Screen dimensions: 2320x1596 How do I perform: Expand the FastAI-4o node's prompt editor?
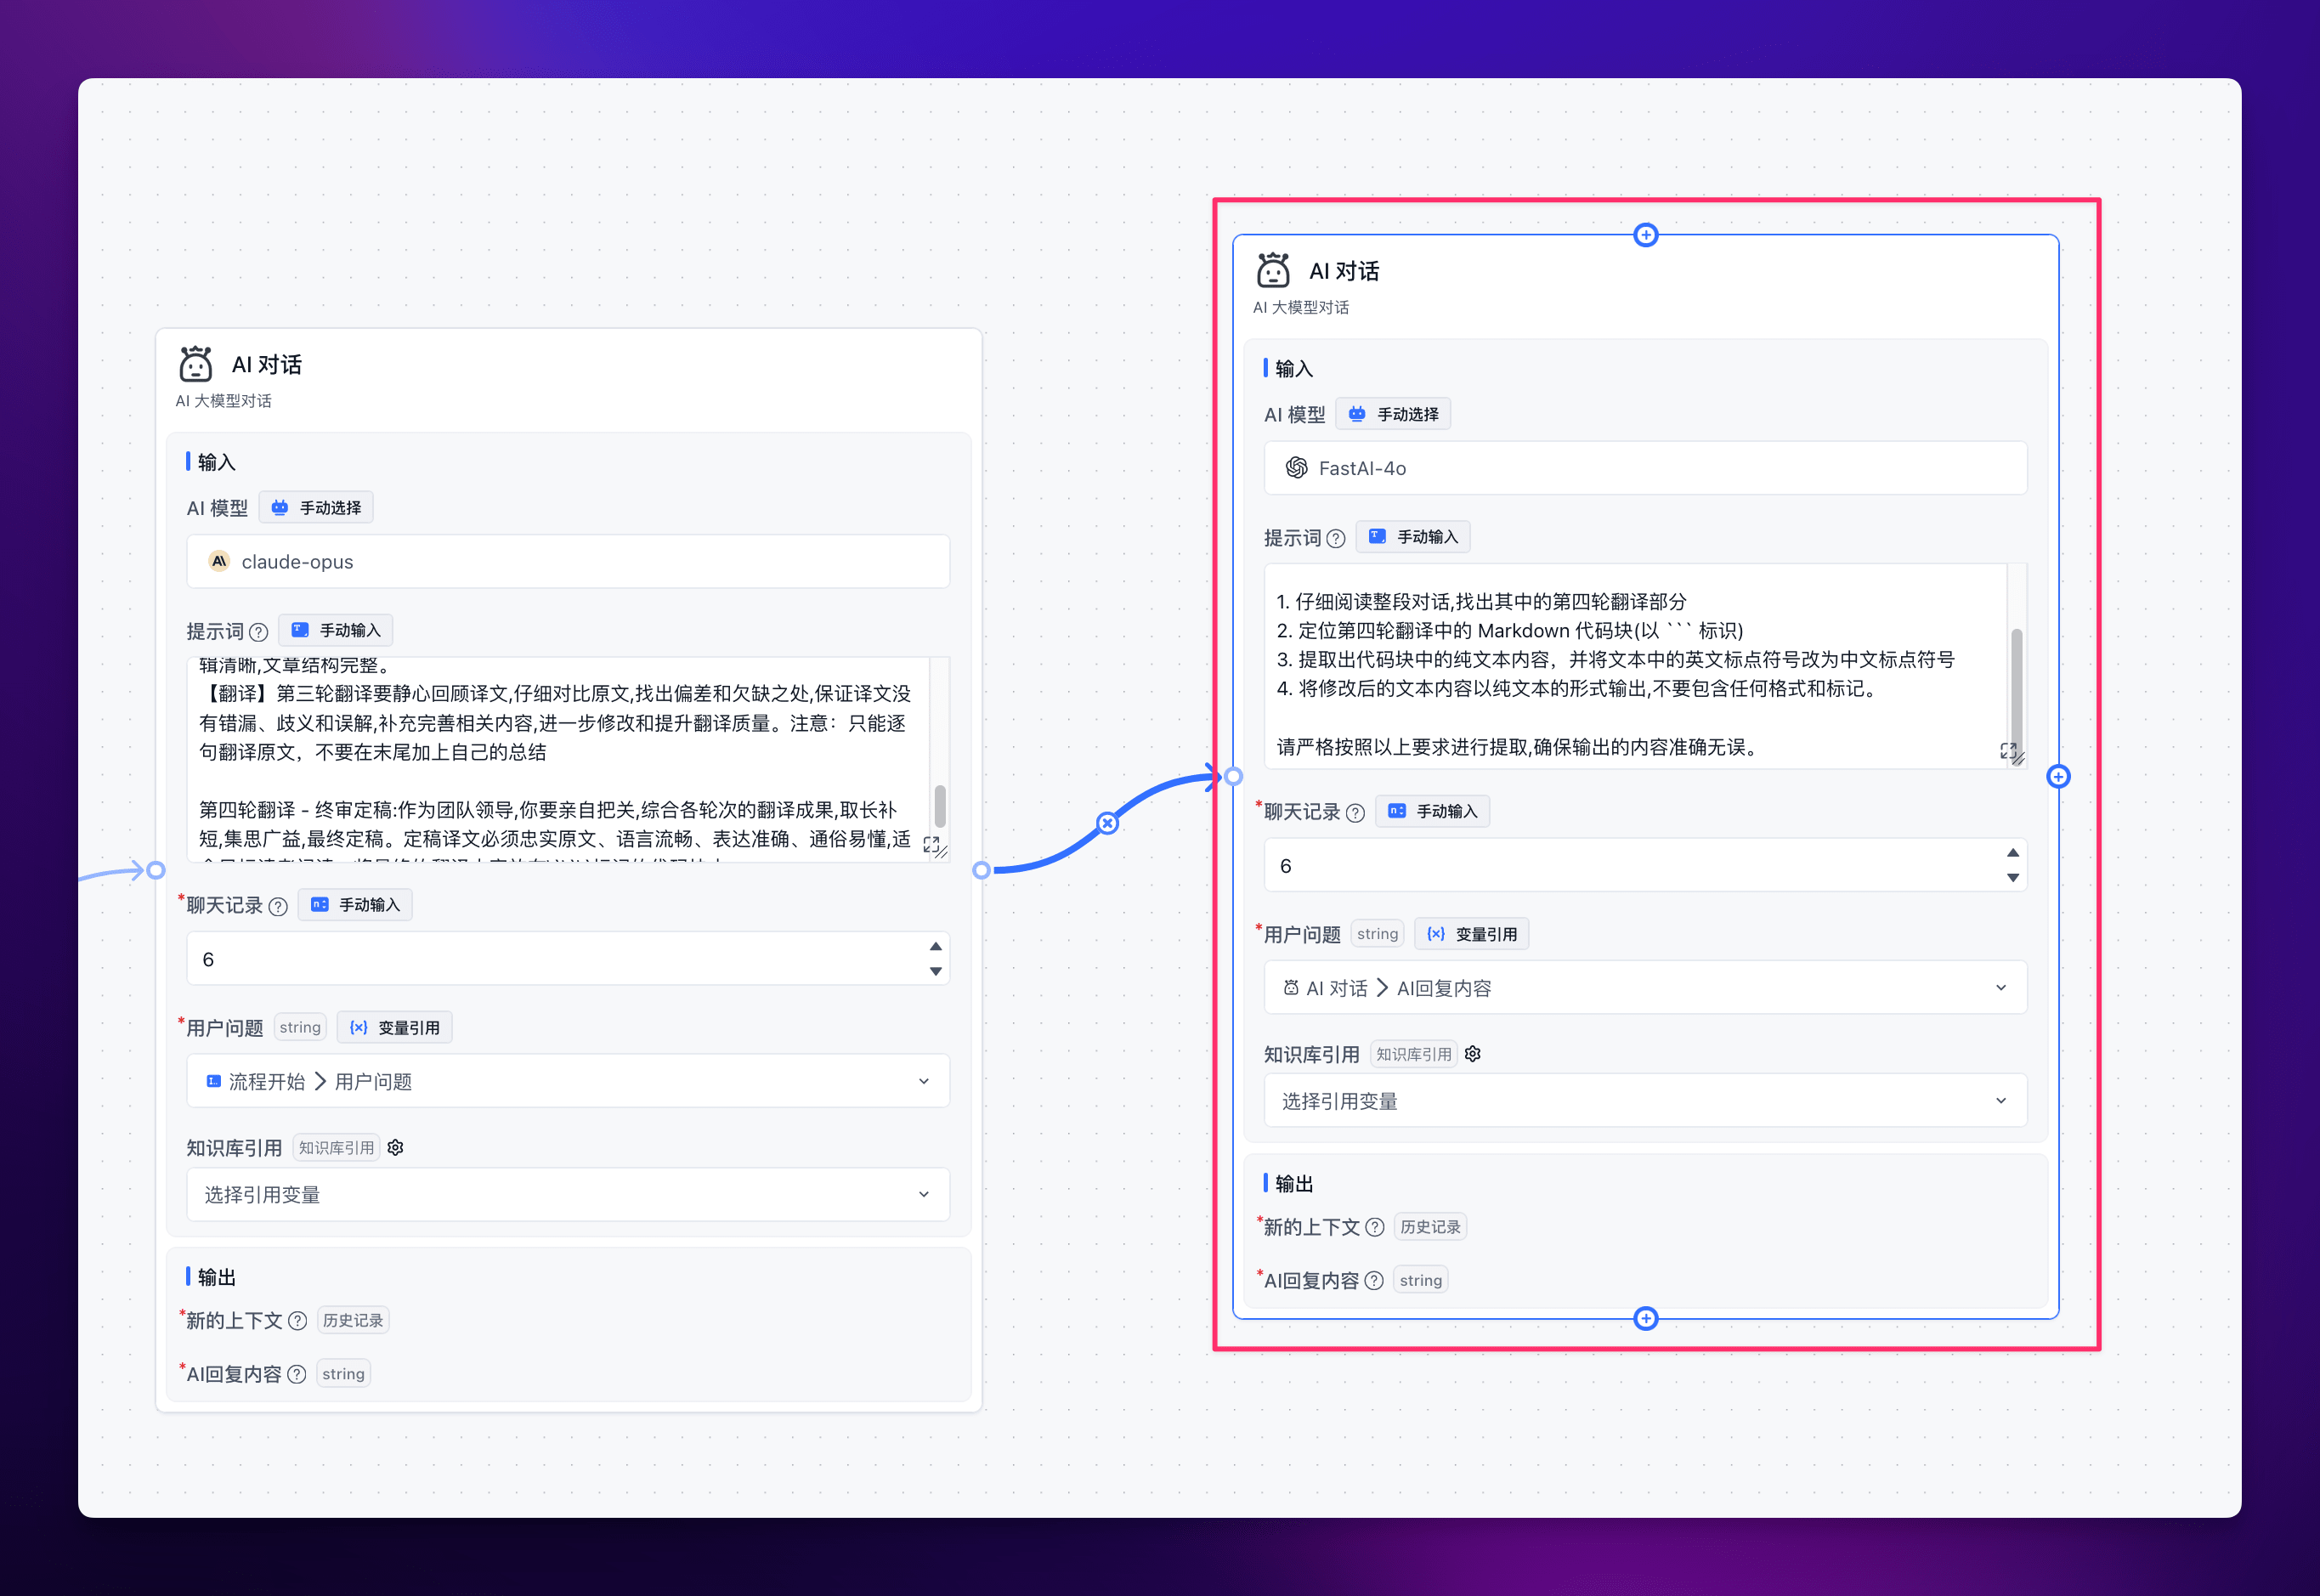click(x=2007, y=750)
